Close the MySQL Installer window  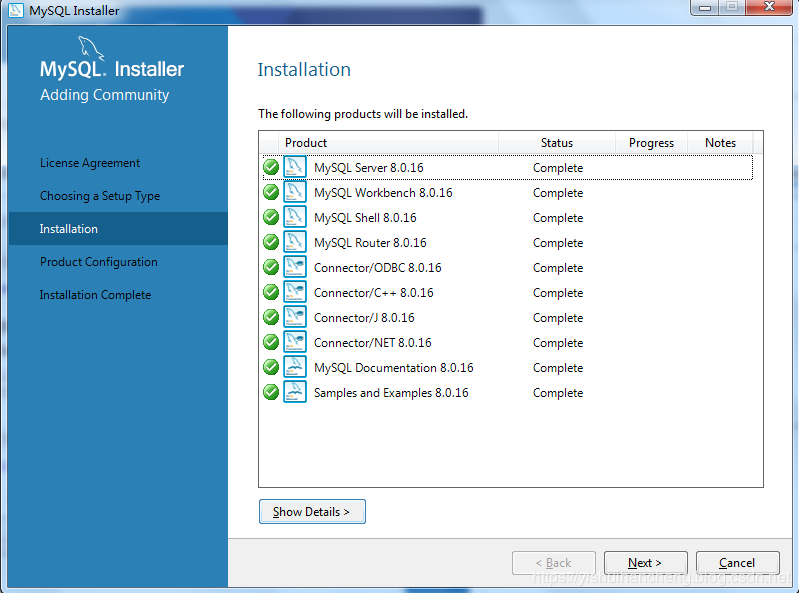click(769, 7)
